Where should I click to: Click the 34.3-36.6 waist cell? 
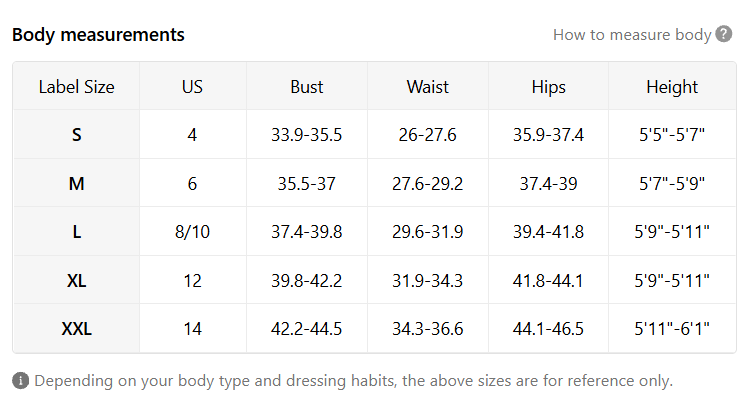(427, 329)
